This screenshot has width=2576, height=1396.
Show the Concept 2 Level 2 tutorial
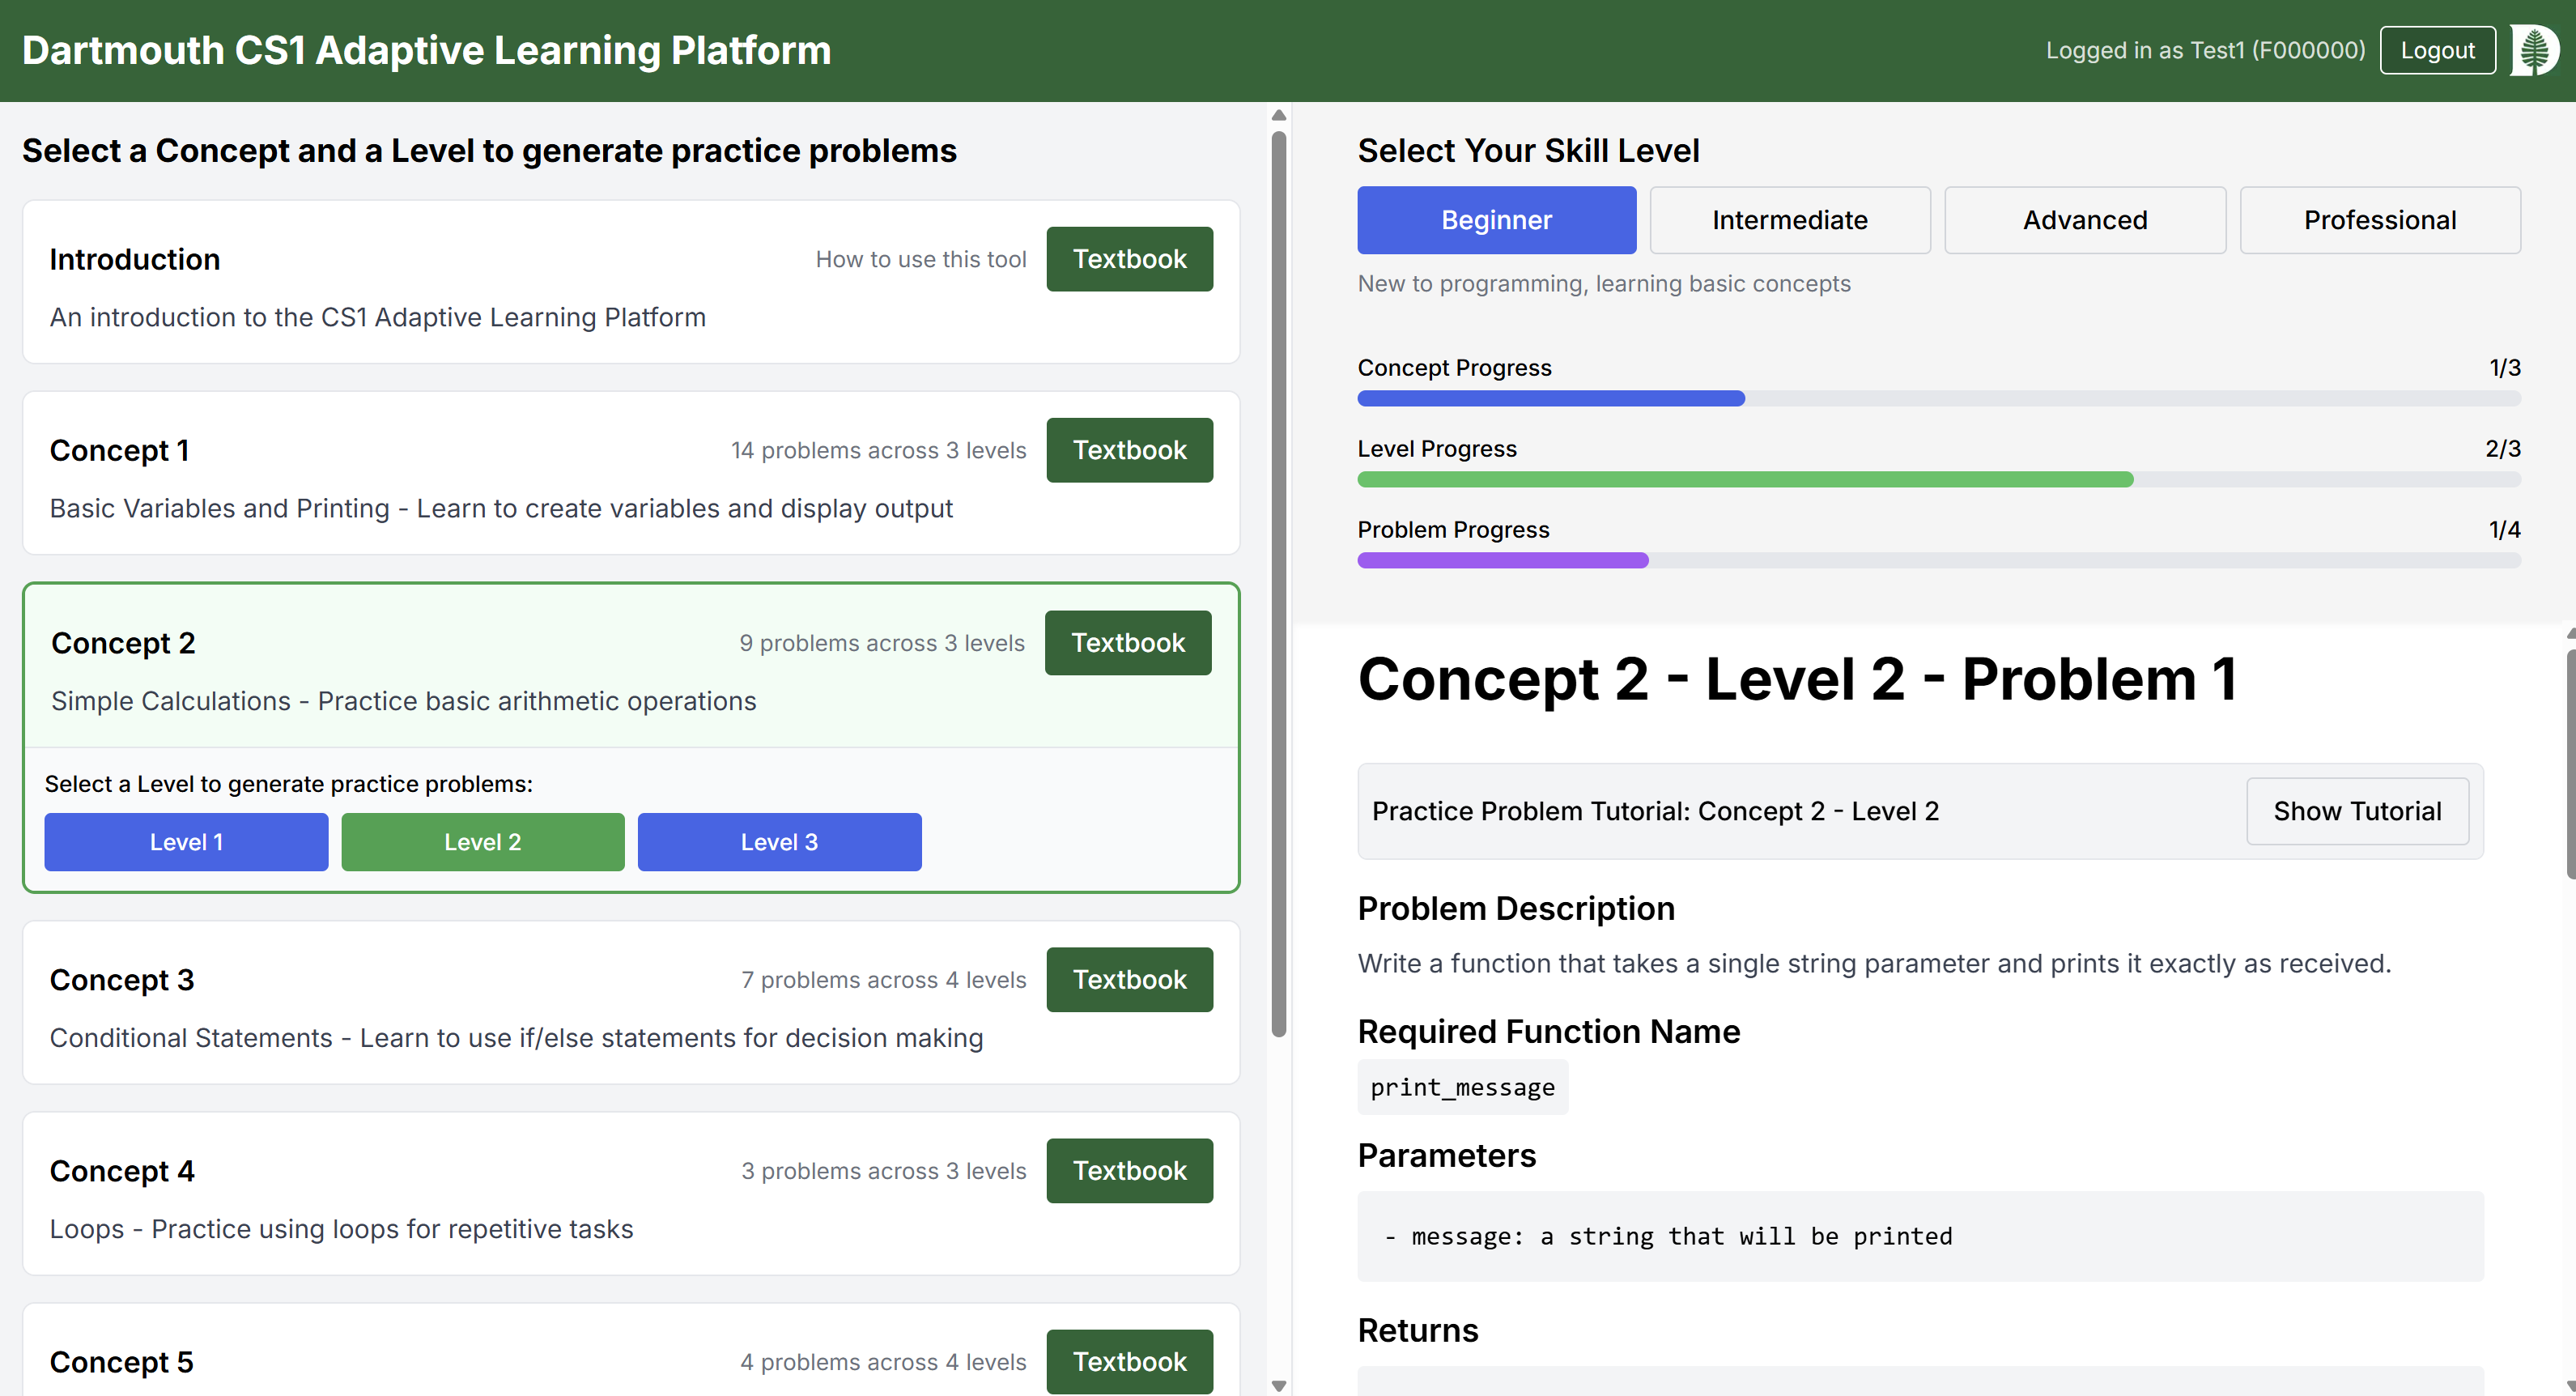(x=2357, y=811)
